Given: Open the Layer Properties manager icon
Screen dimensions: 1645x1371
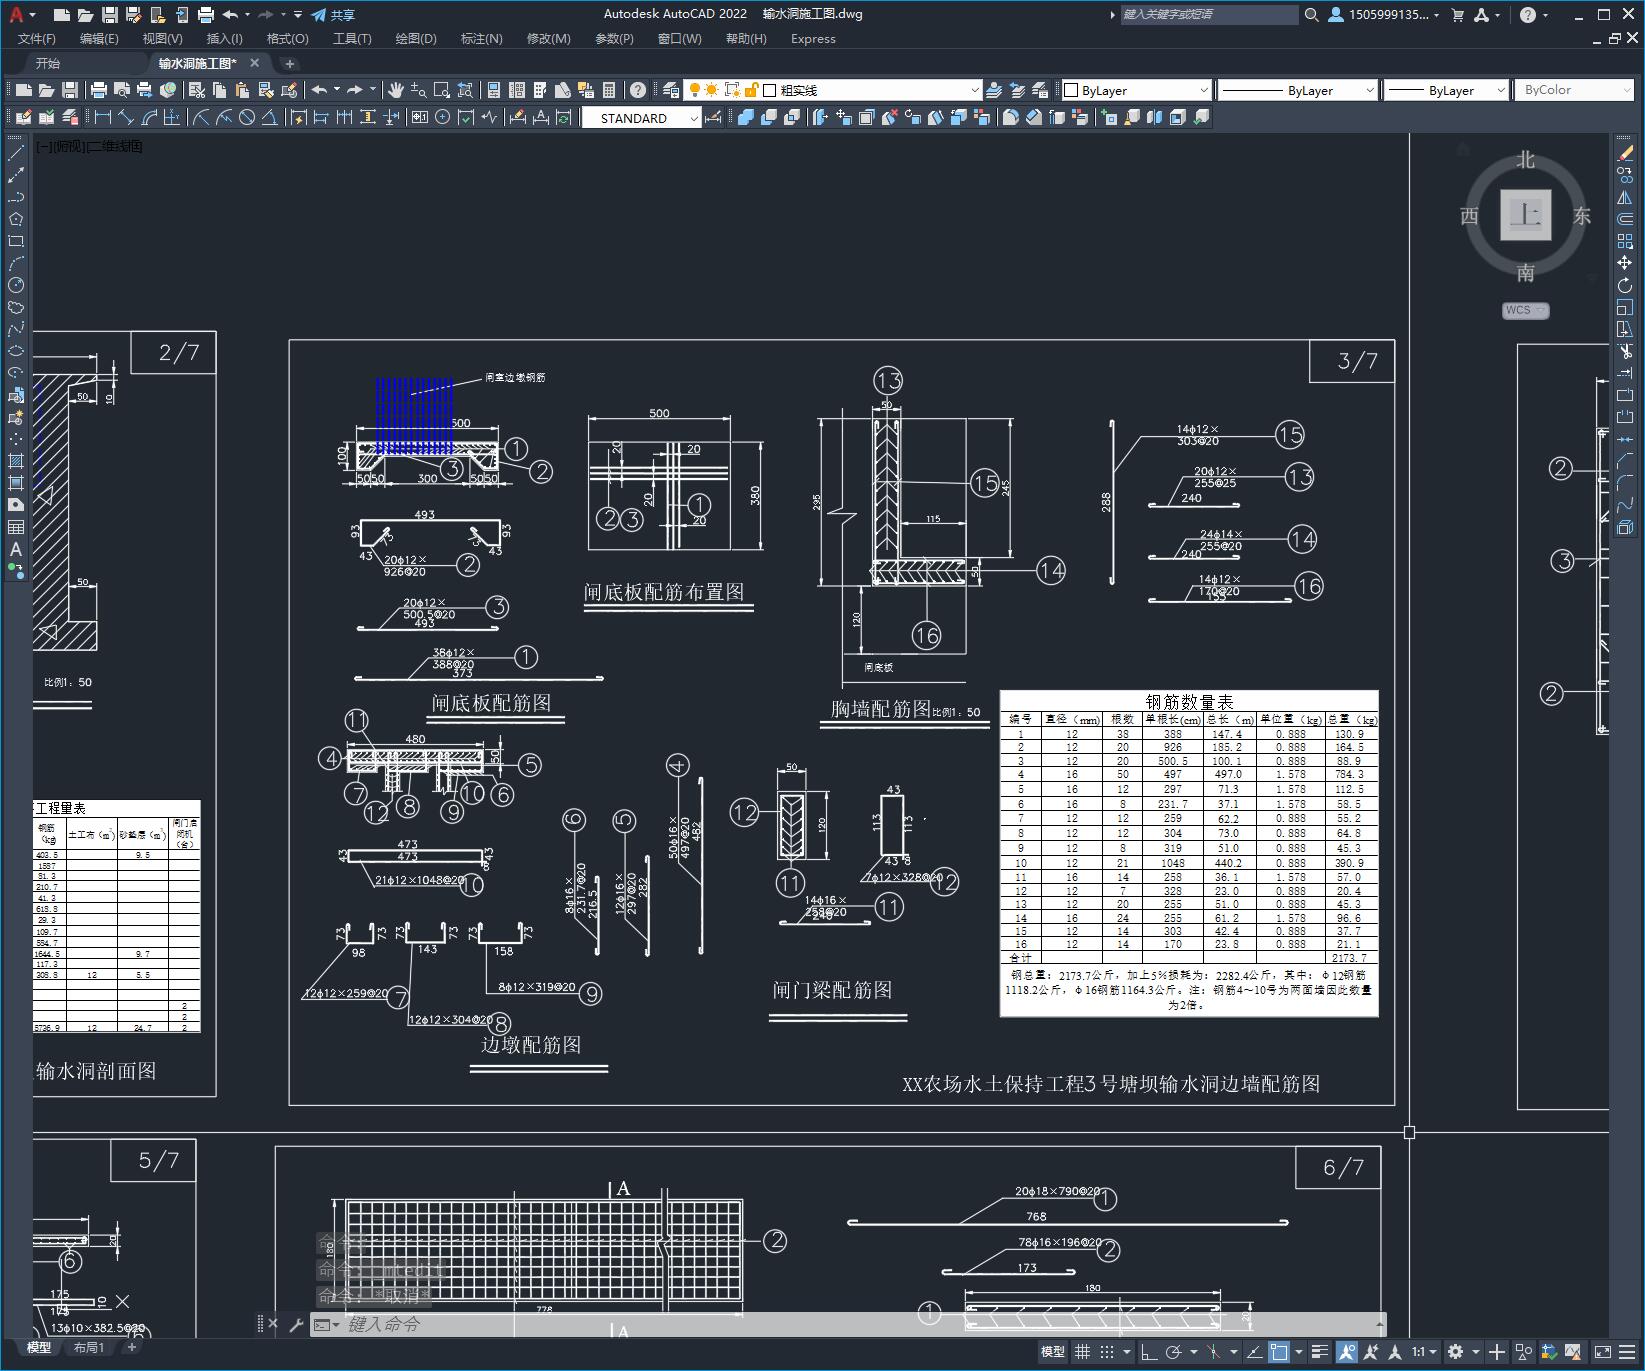Looking at the screenshot, I should pos(671,90).
